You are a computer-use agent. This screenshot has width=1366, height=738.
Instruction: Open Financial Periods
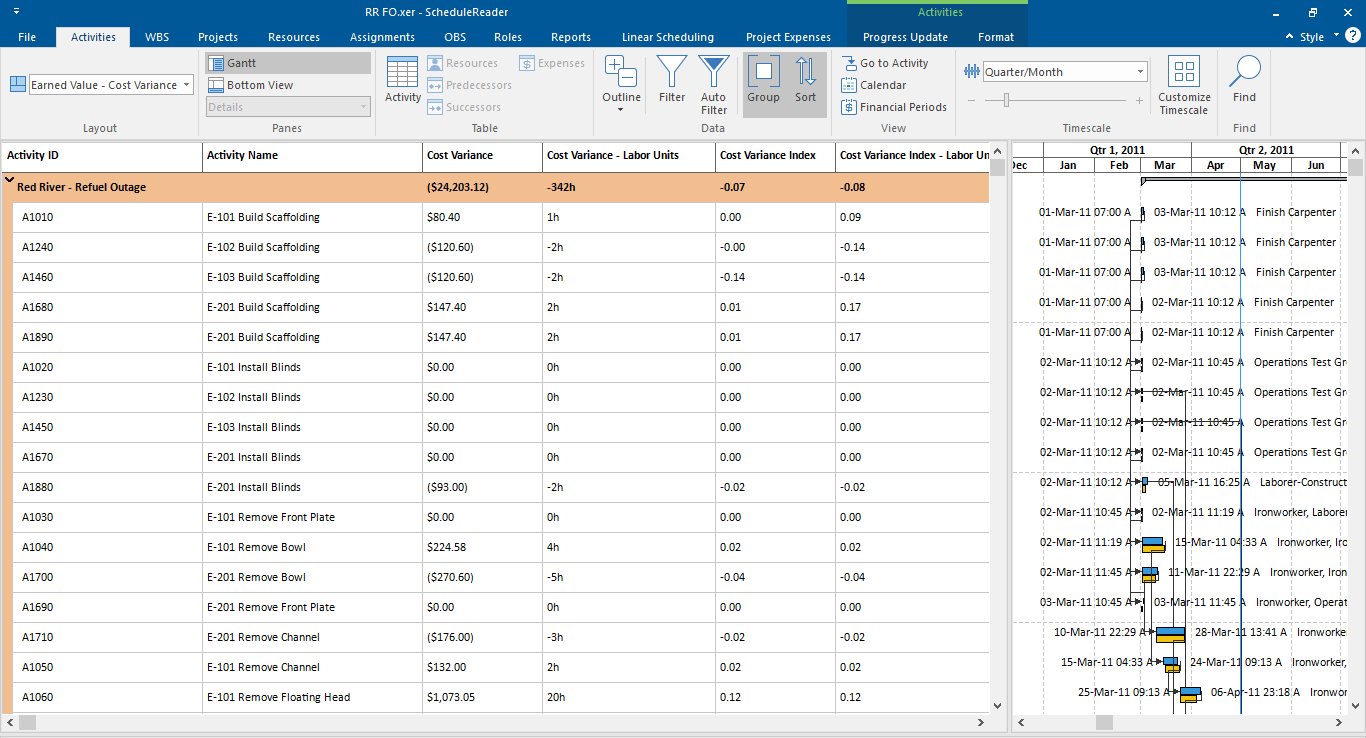893,107
